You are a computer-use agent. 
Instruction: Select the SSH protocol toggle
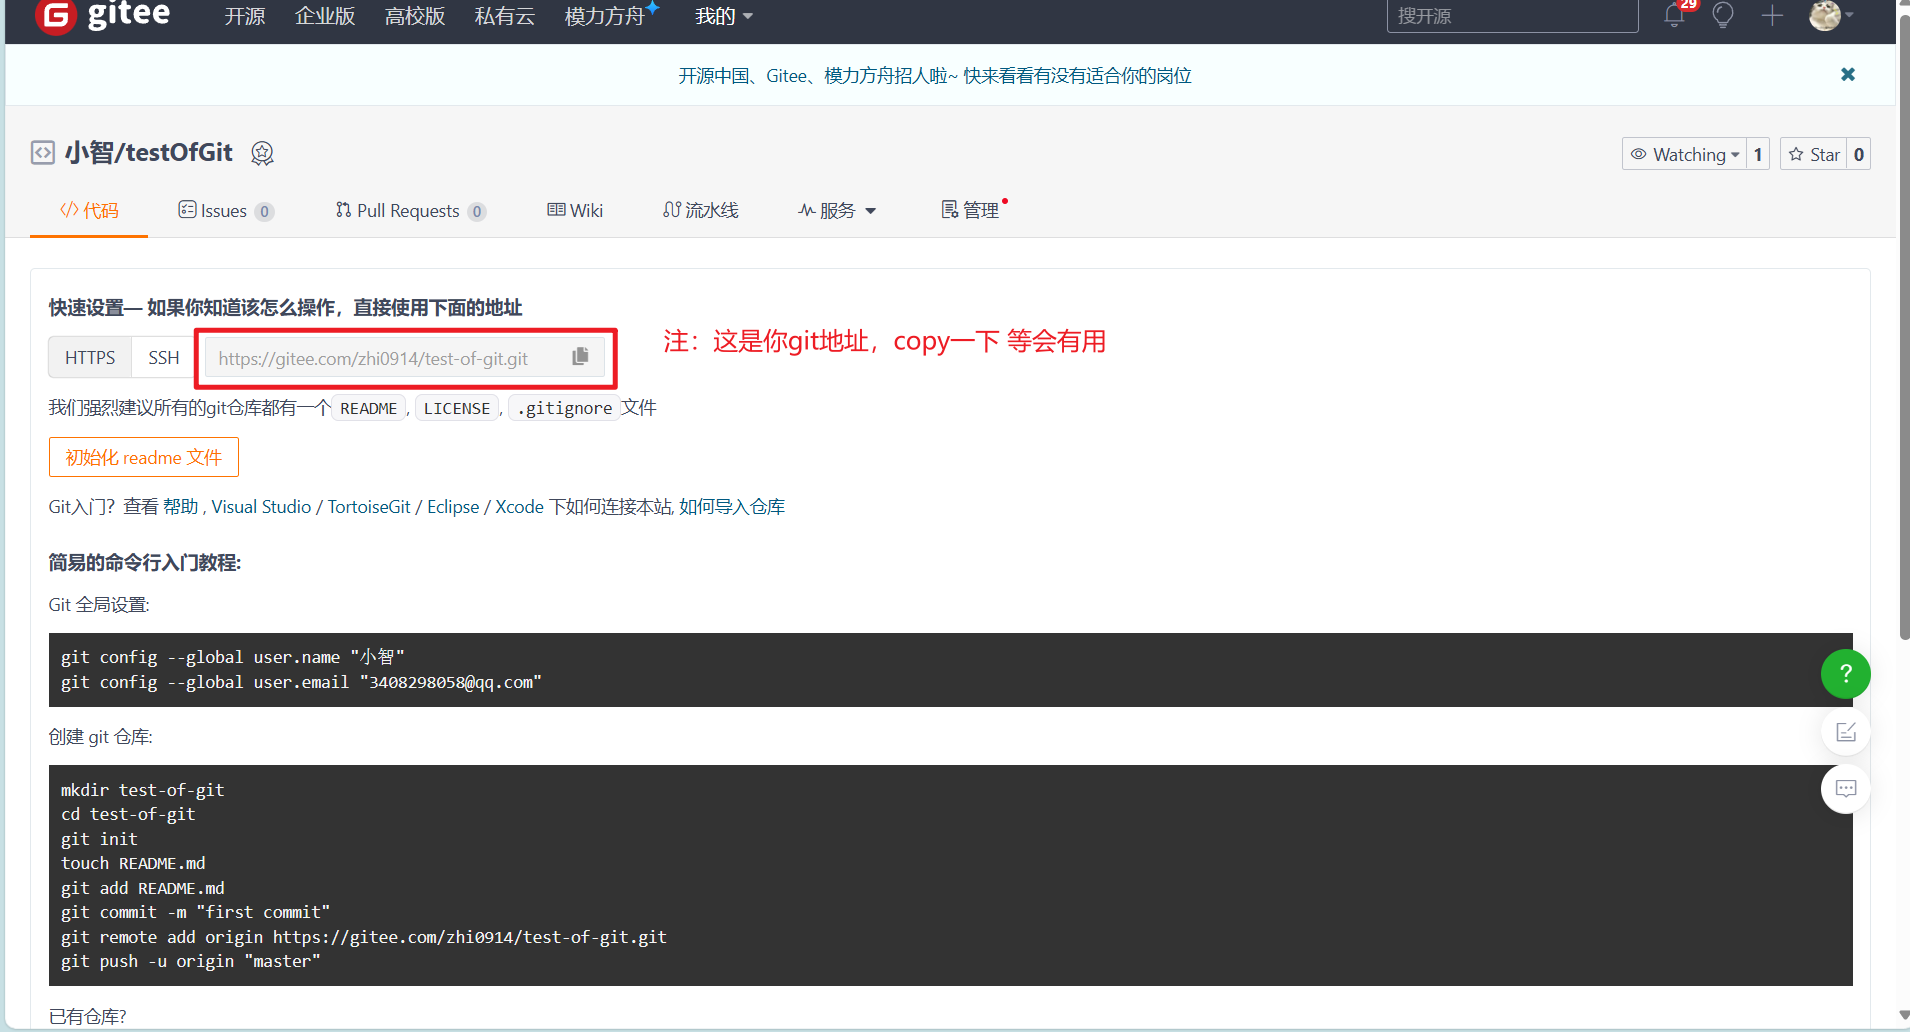tap(163, 357)
